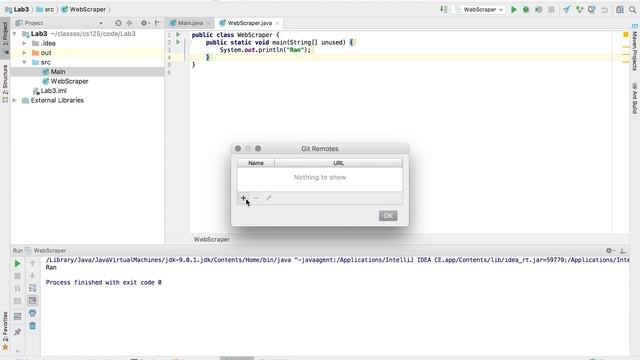
Task: Select the out folder row
Action: coord(87,53)
